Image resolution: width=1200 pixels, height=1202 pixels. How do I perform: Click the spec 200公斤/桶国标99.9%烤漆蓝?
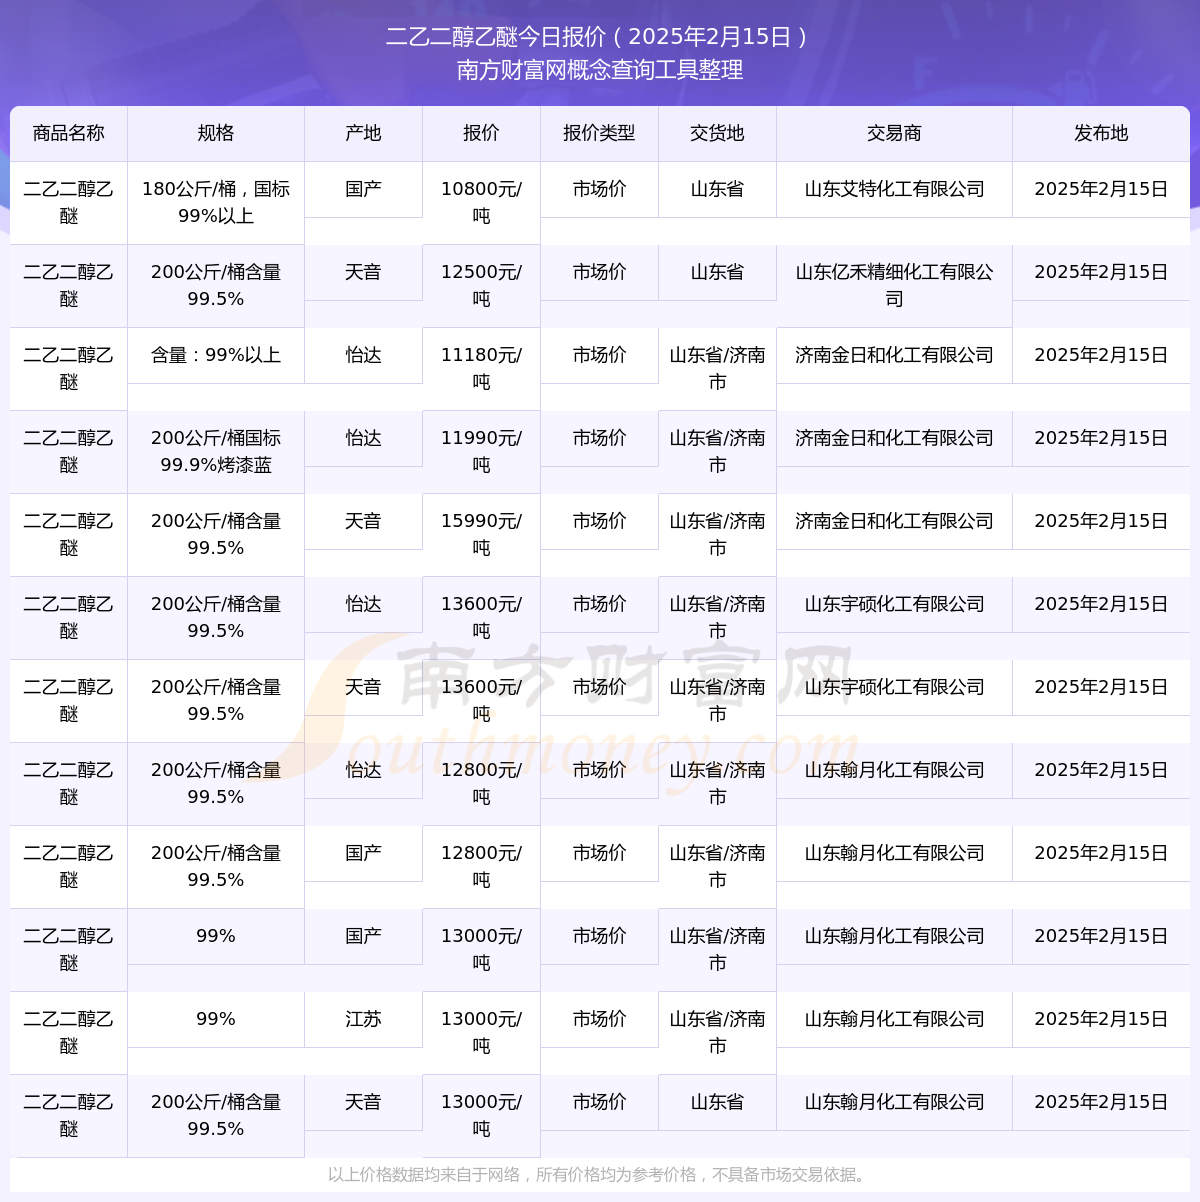tap(216, 451)
